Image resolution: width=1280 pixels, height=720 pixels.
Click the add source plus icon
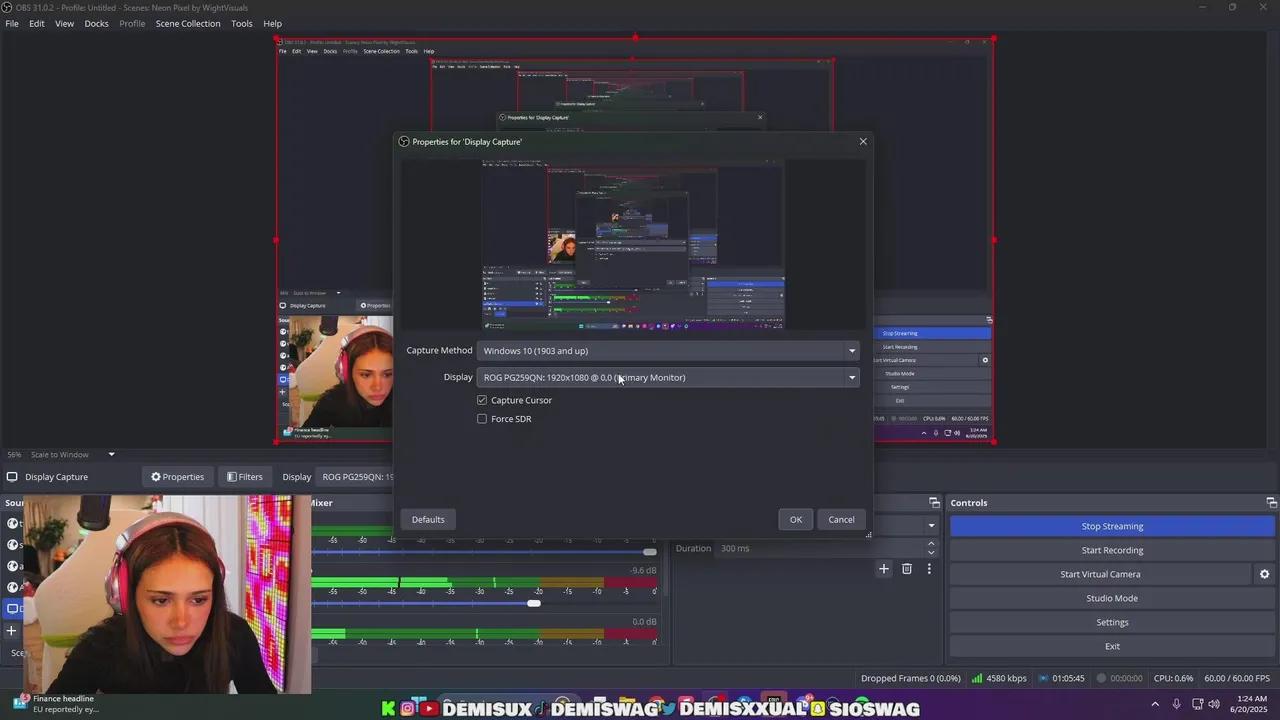point(12,631)
